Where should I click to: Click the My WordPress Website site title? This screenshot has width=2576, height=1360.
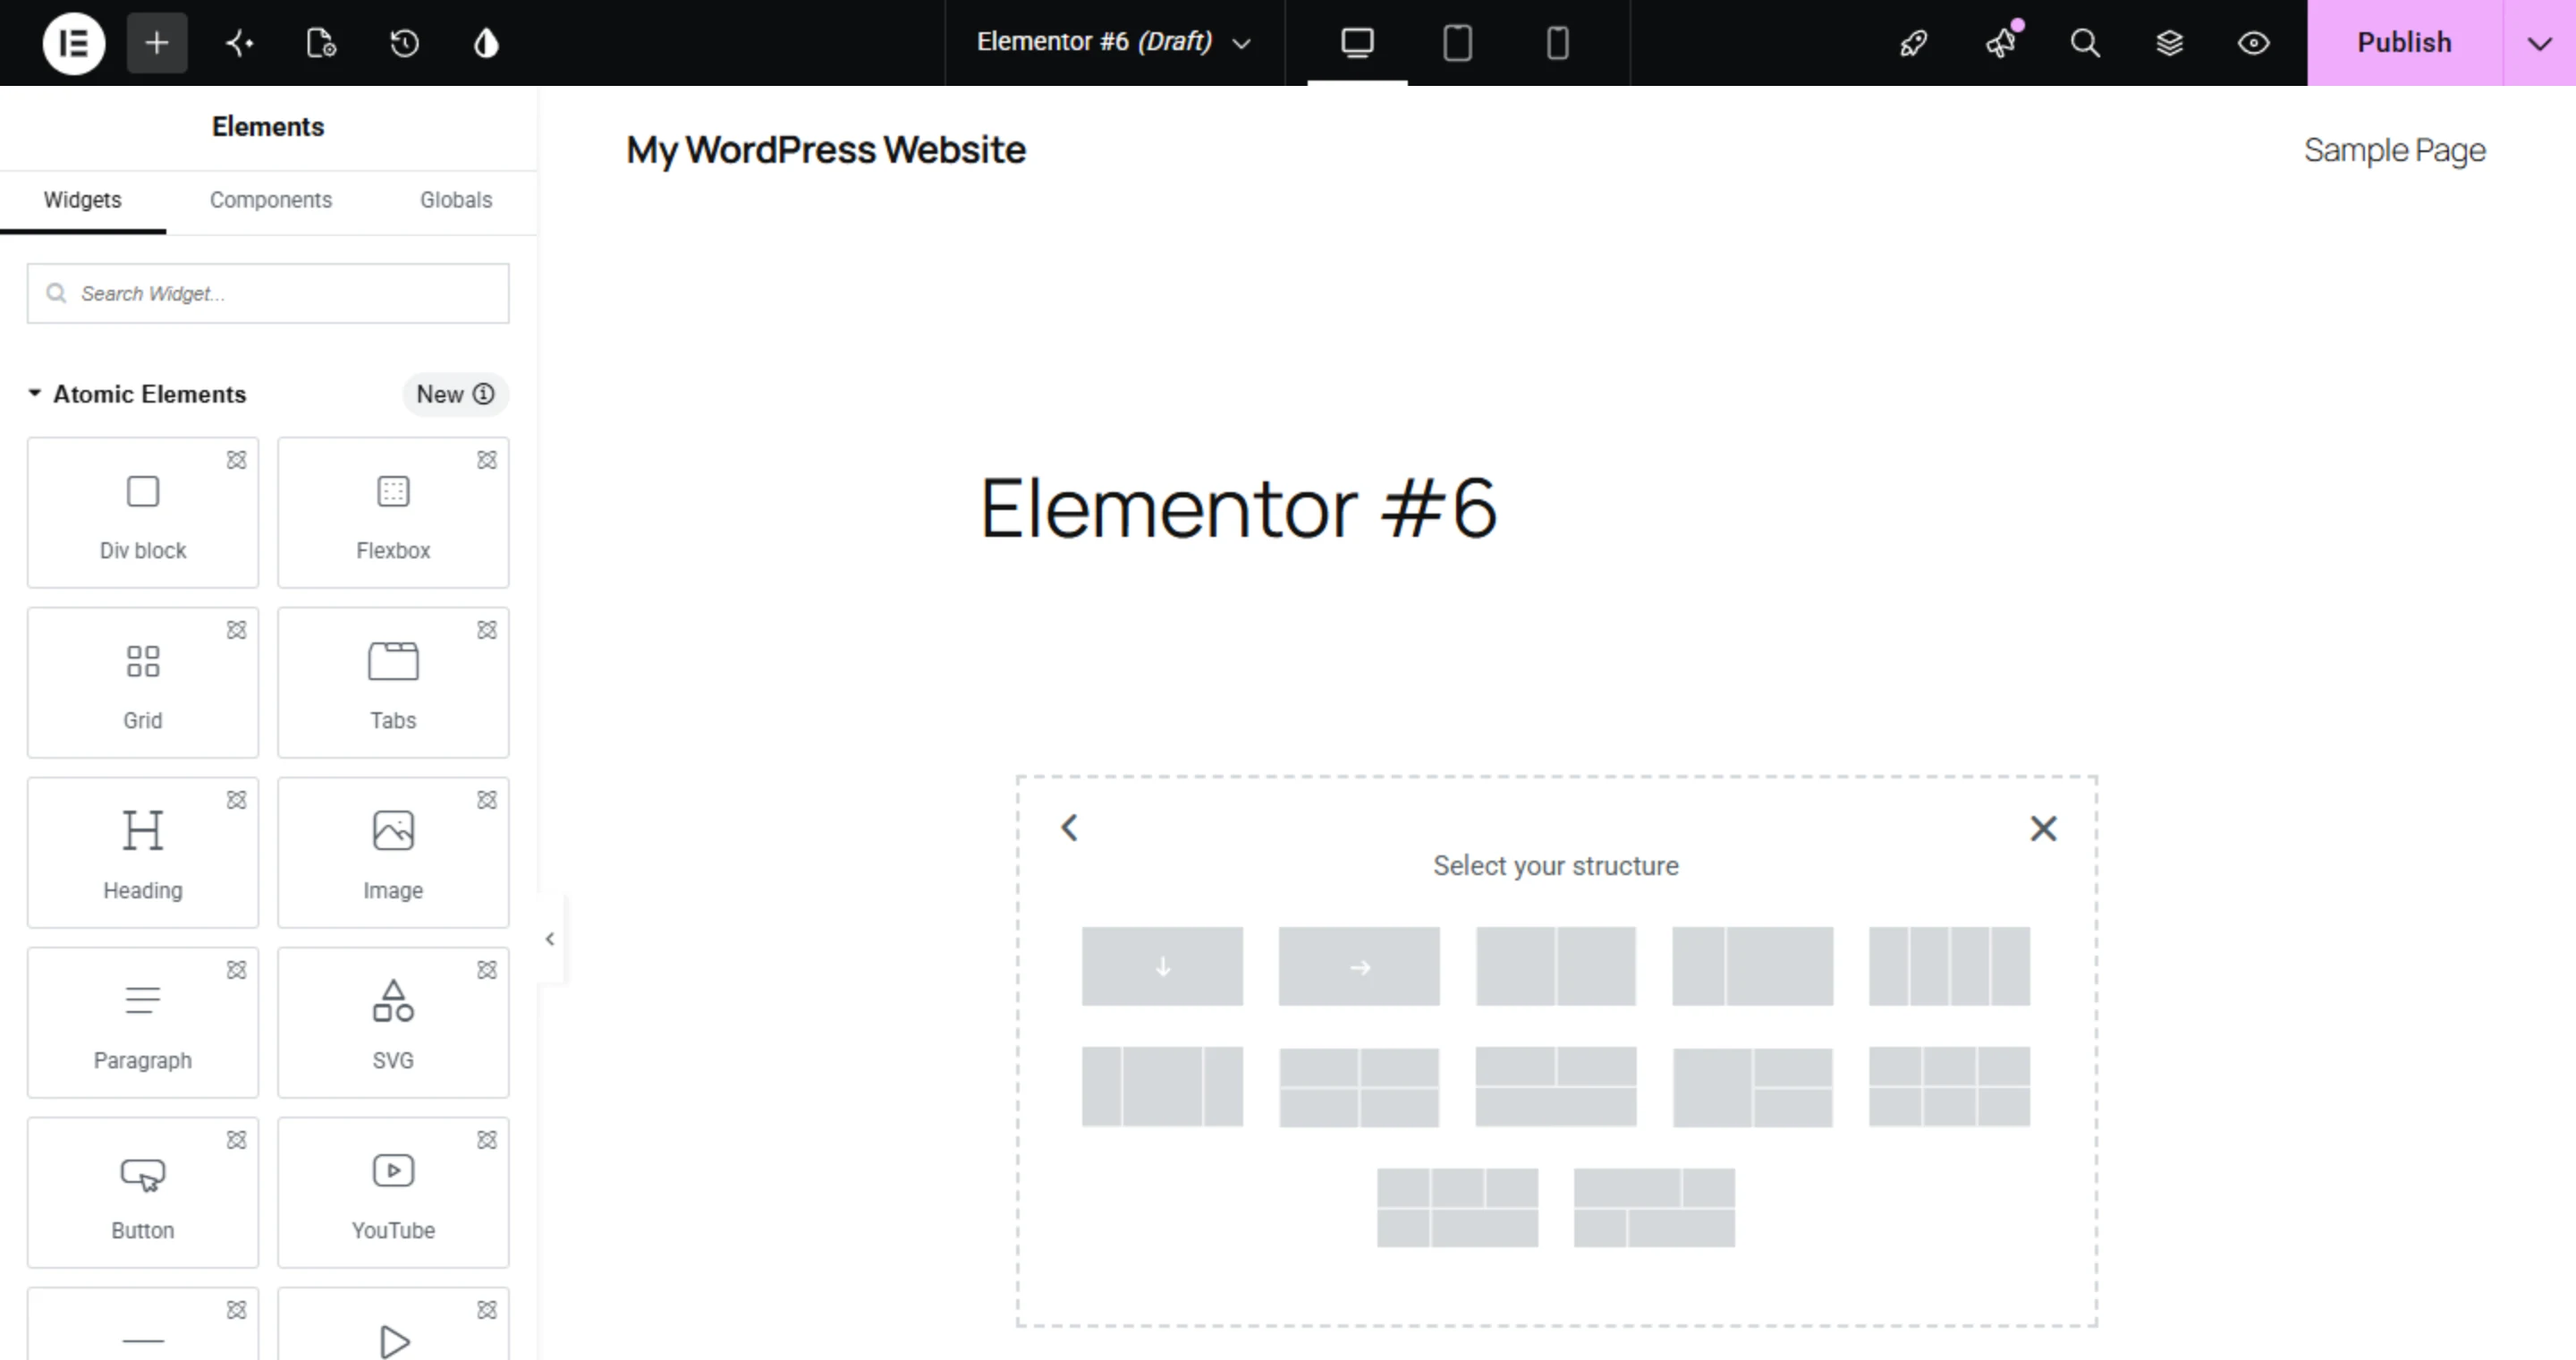826,150
